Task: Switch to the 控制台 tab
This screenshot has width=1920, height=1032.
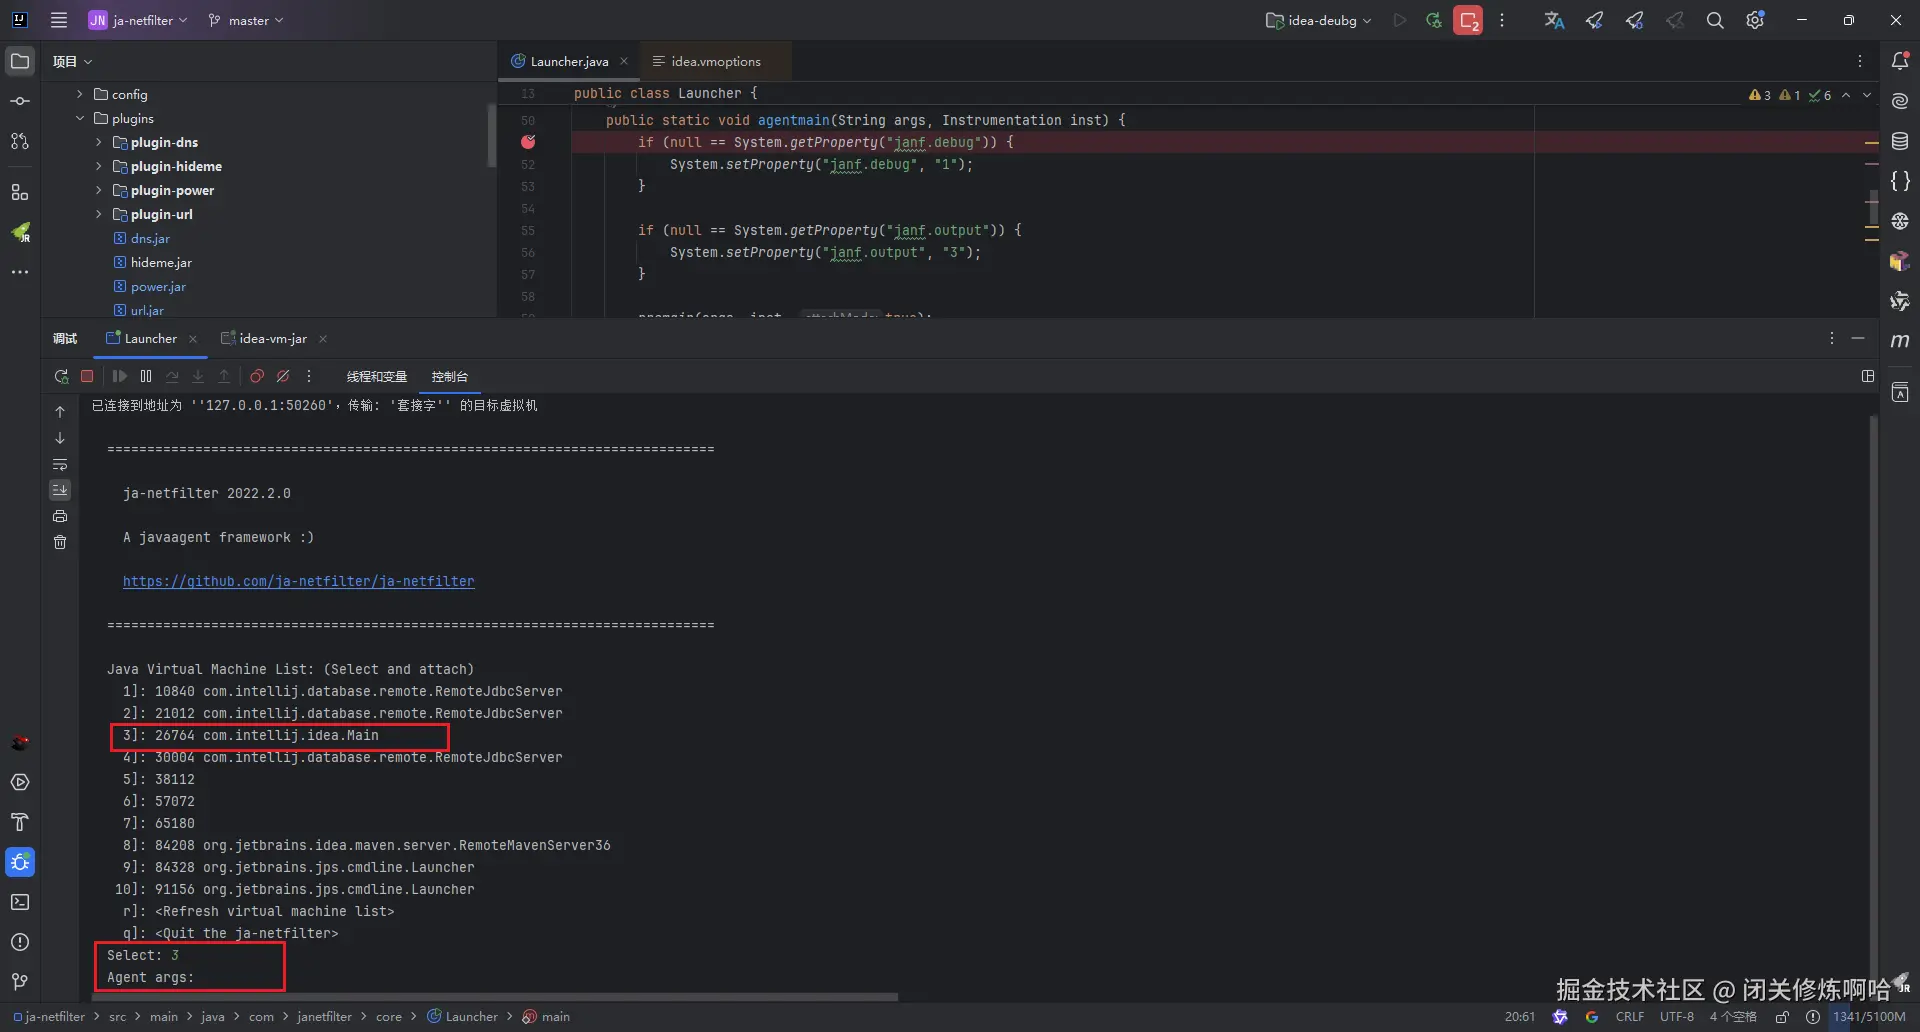Action: click(x=450, y=376)
